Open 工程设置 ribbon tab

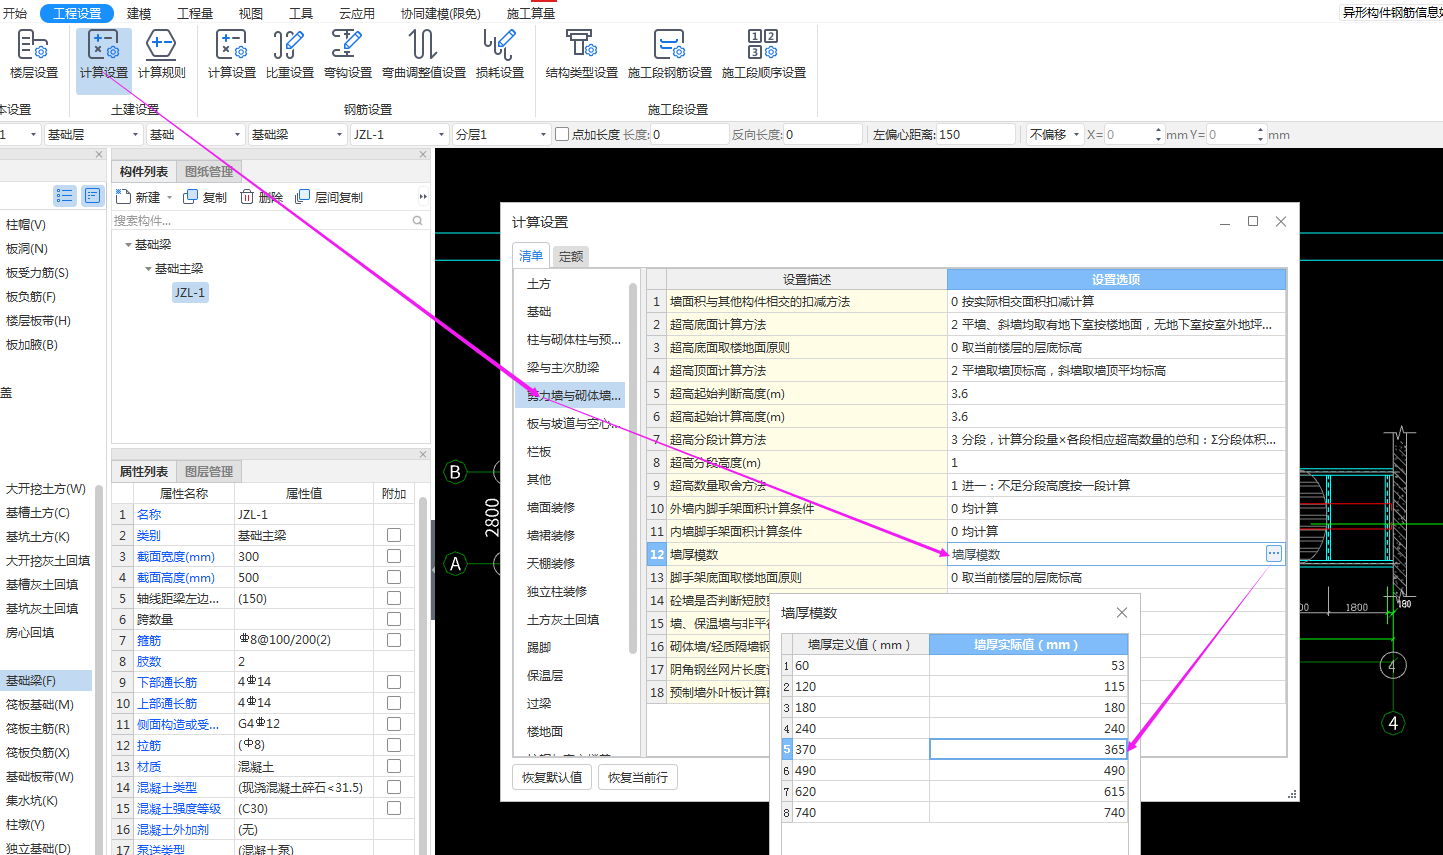(x=77, y=13)
